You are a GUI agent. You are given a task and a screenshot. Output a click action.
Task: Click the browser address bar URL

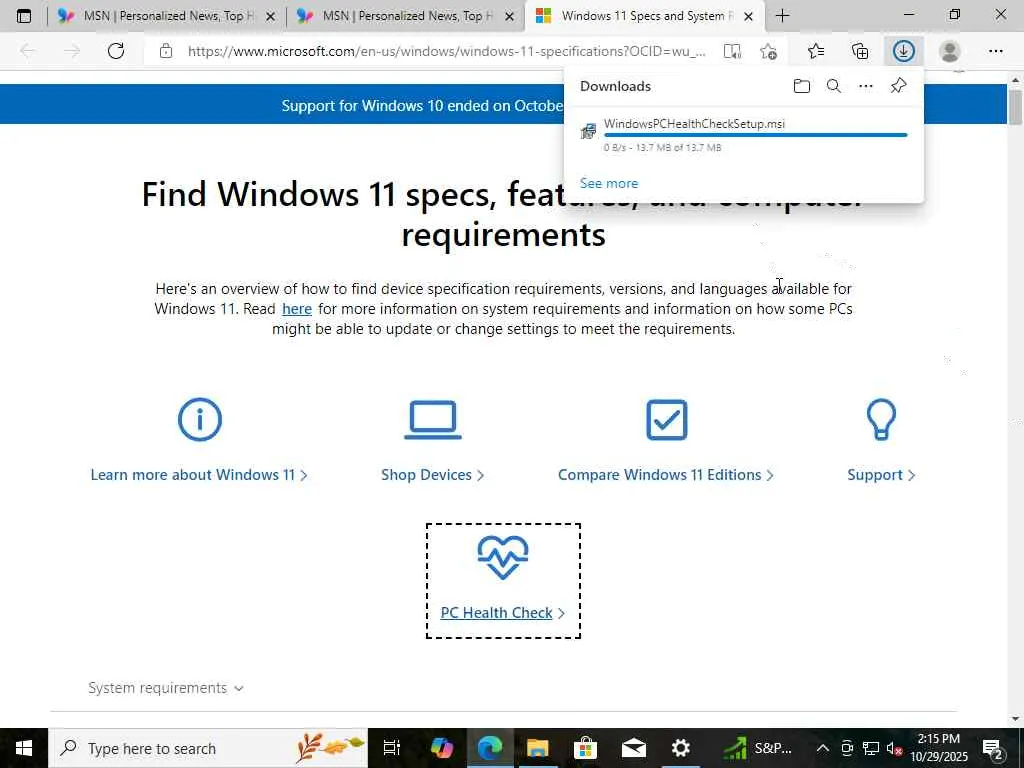point(447,51)
